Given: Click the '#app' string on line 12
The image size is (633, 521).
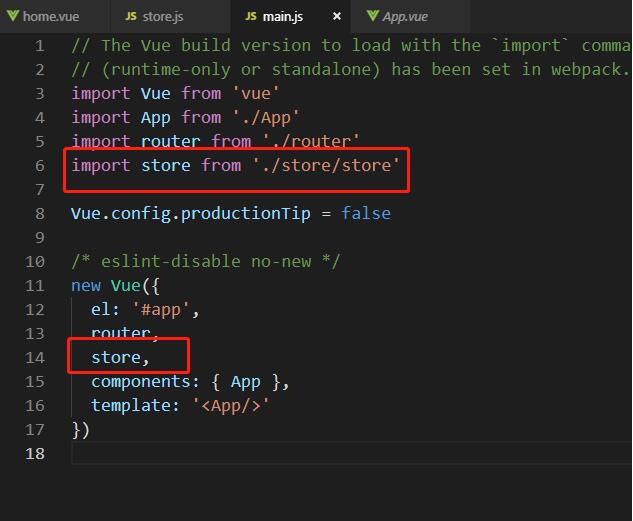Looking at the screenshot, I should 161,310.
